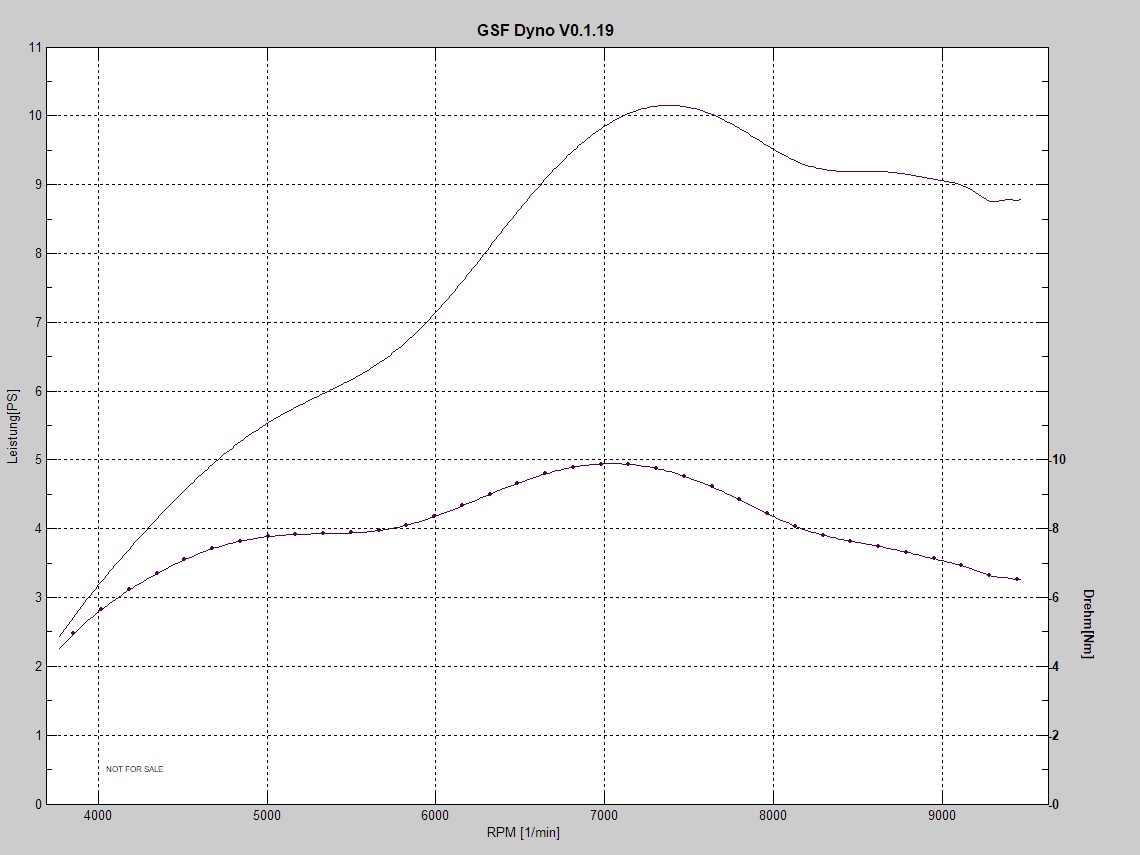Click the peak of the dotted torque curve
1140x855 pixels.
(x=604, y=463)
